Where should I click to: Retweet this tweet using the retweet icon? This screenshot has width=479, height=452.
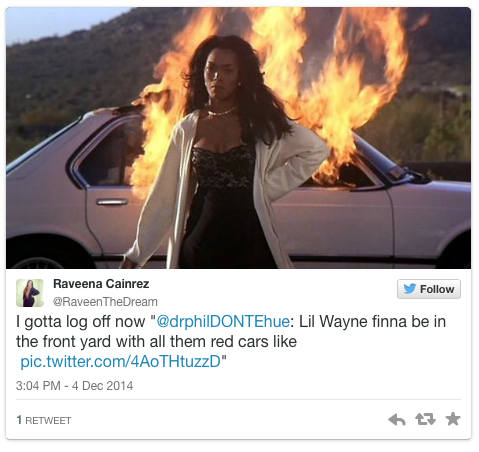click(x=425, y=419)
